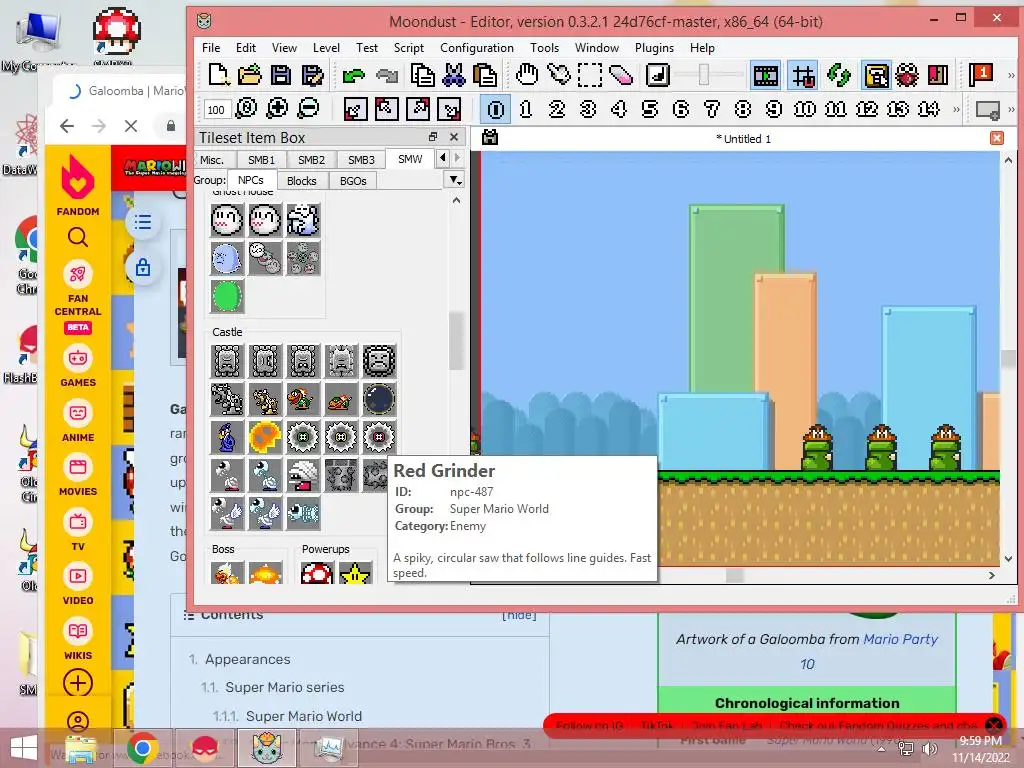Pick the Red Grinder NPC tile
The width and height of the screenshot is (1024, 768).
[x=379, y=437]
